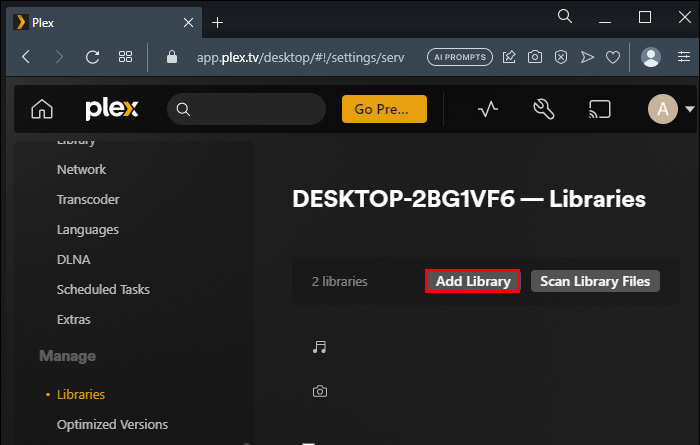
Task: Open Activity pulse icon in Plex header
Action: point(488,109)
